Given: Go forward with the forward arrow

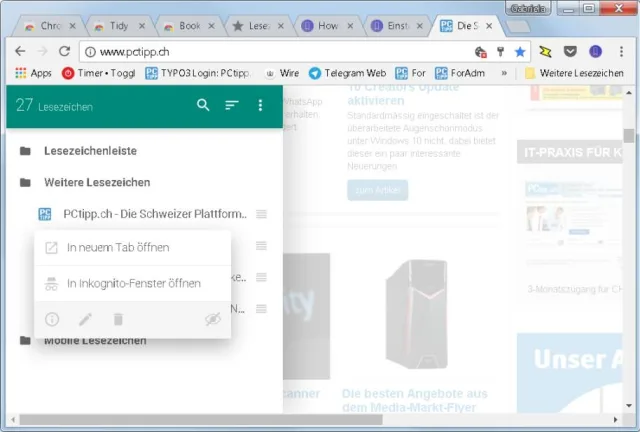Looking at the screenshot, I should (42, 51).
